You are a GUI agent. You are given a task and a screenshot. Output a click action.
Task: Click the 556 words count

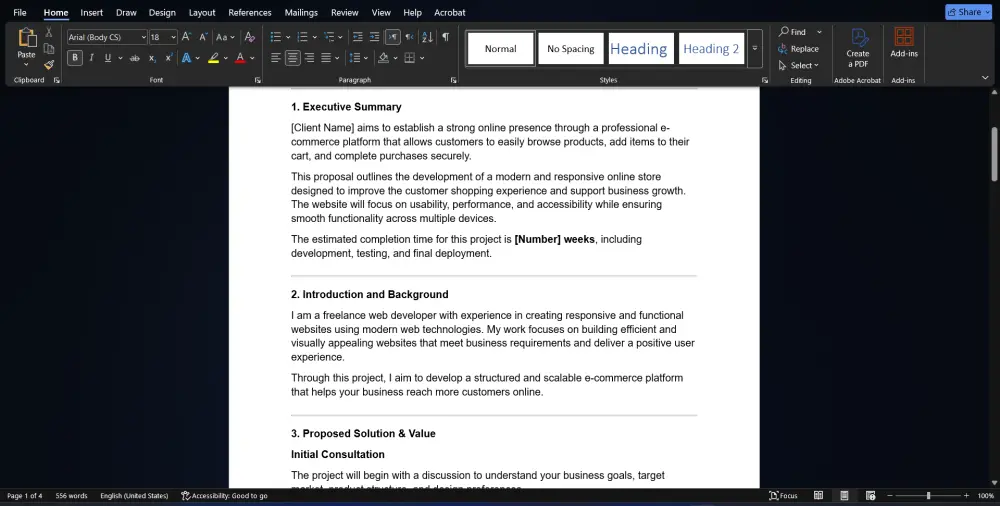71,496
